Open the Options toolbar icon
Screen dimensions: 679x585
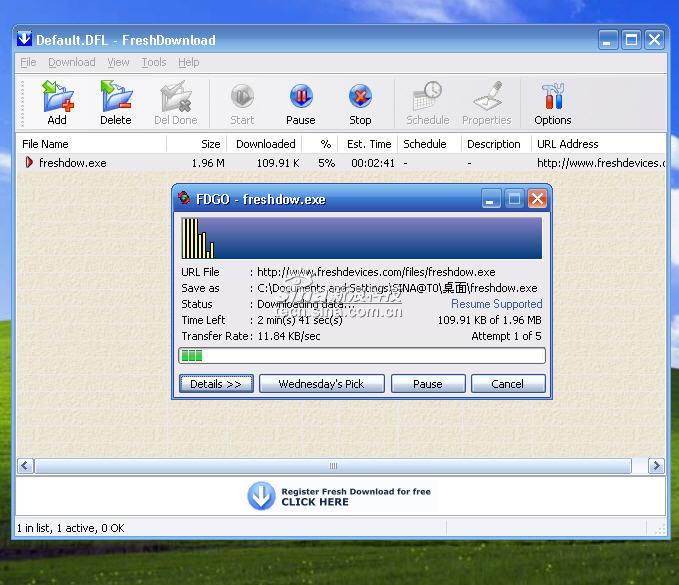click(x=553, y=96)
